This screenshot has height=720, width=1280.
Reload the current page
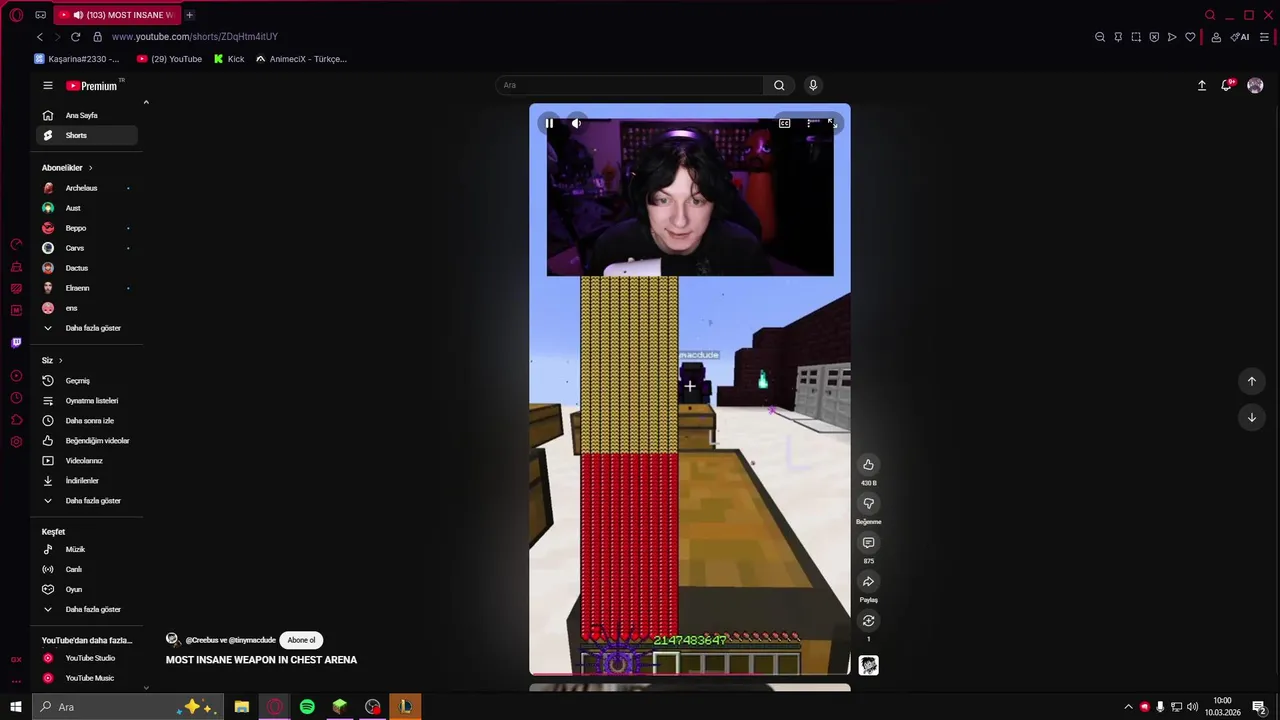coord(75,37)
